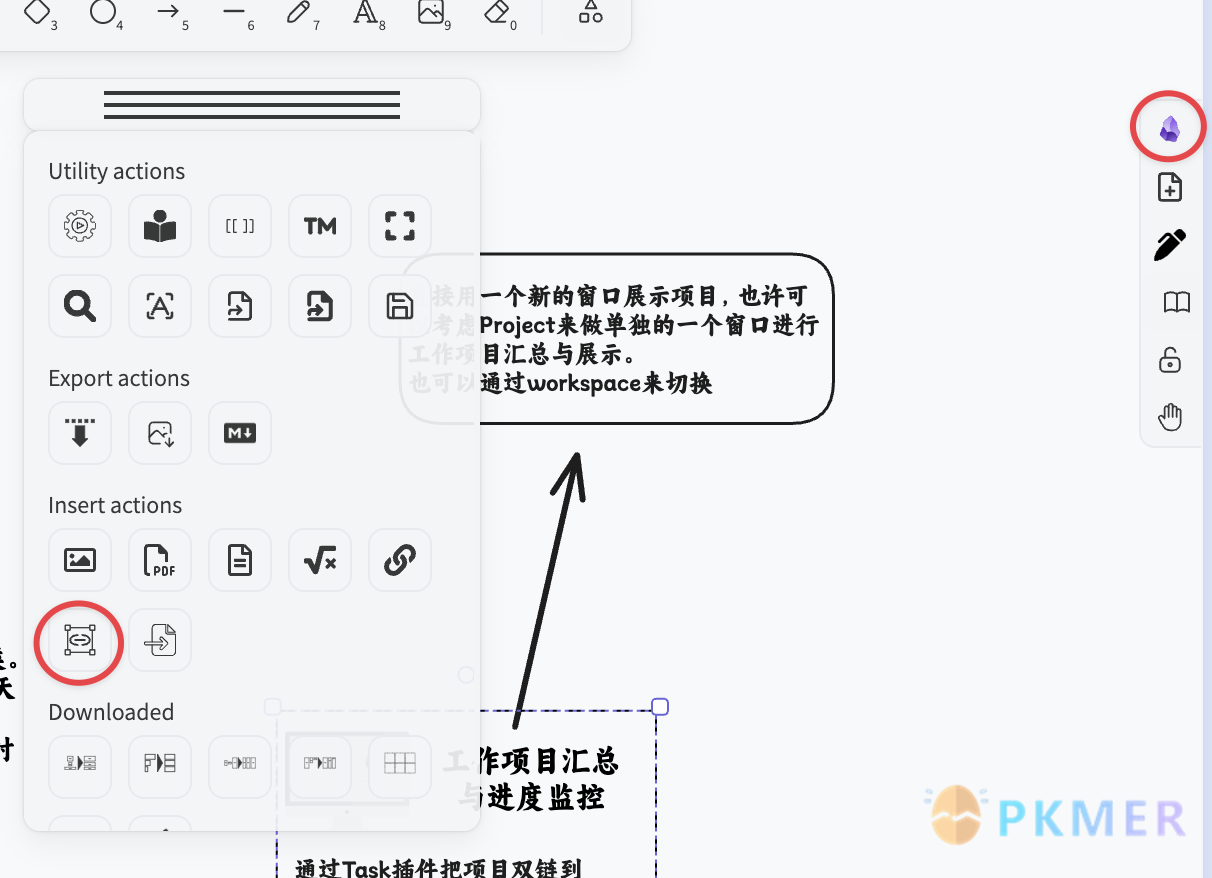Click the pen mode icon in right sidebar

(x=1169, y=245)
